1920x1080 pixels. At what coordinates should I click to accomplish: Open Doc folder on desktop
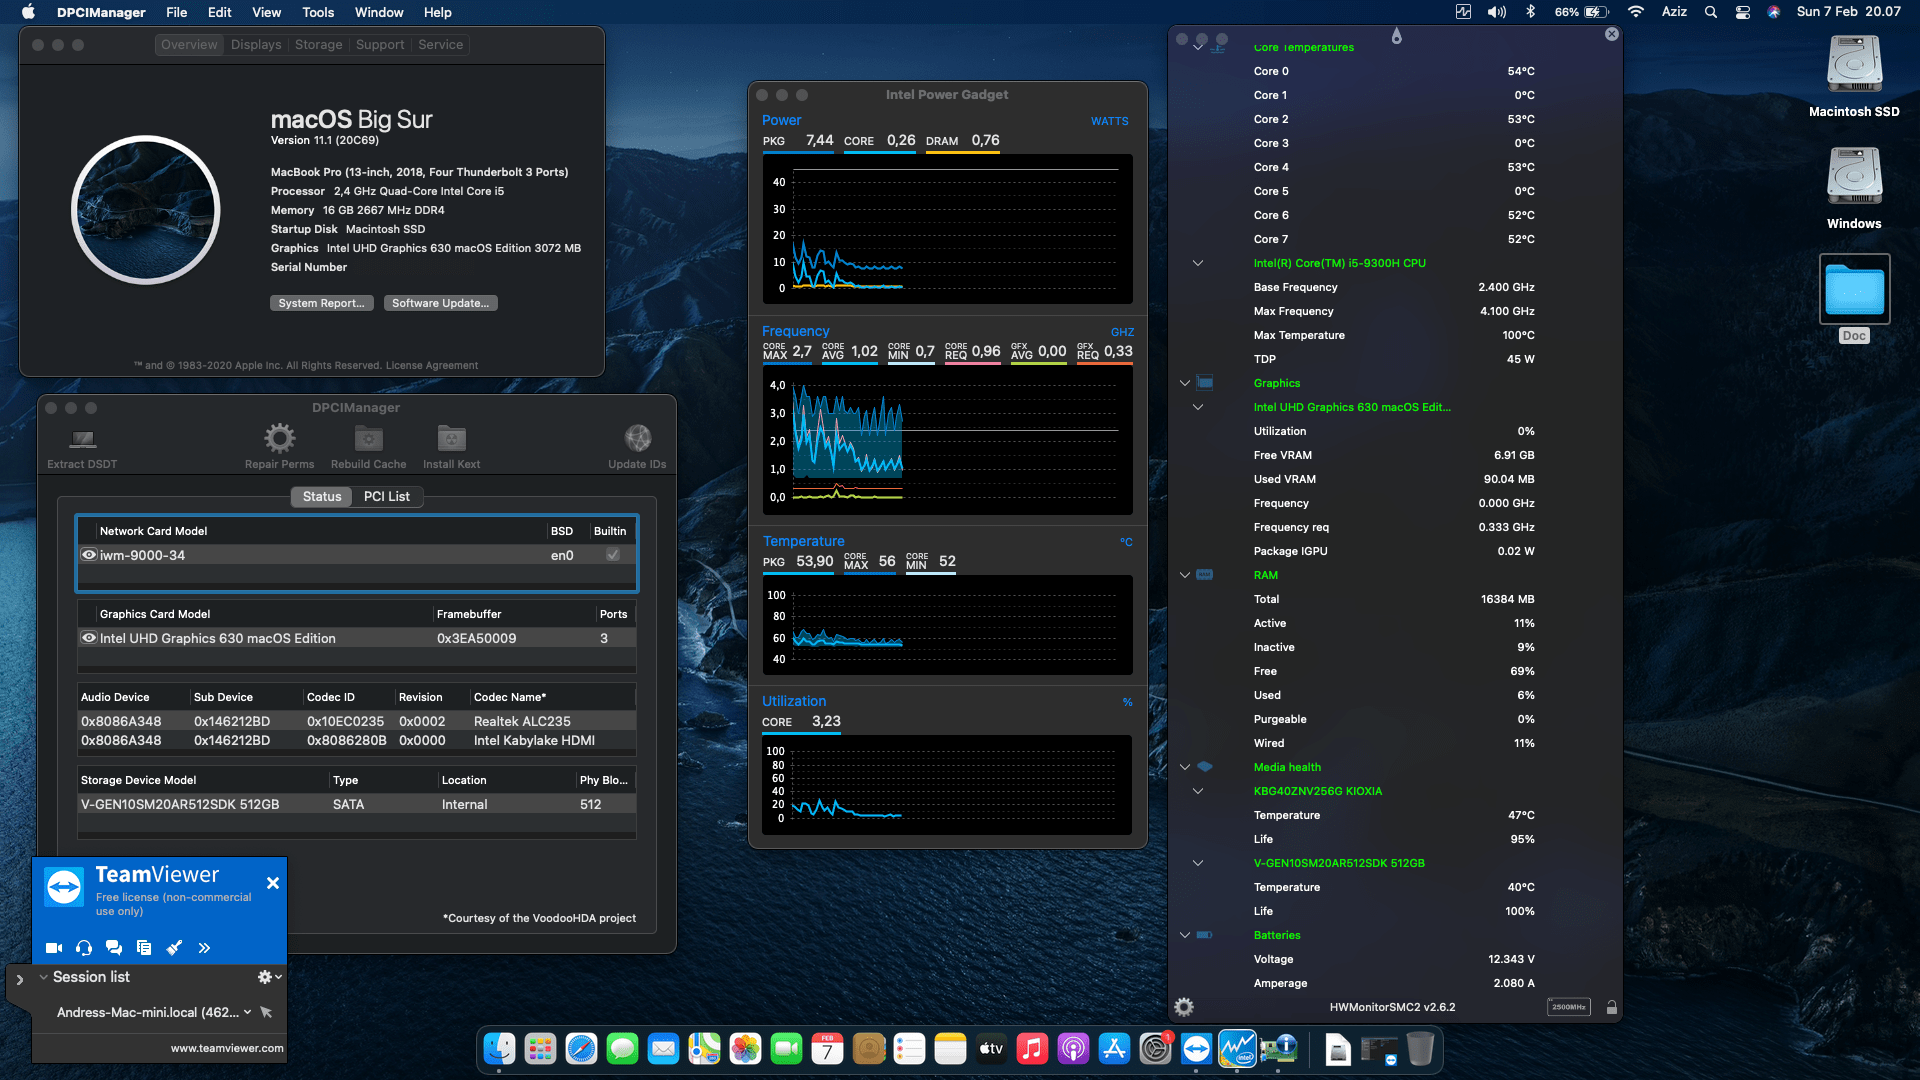click(1854, 289)
